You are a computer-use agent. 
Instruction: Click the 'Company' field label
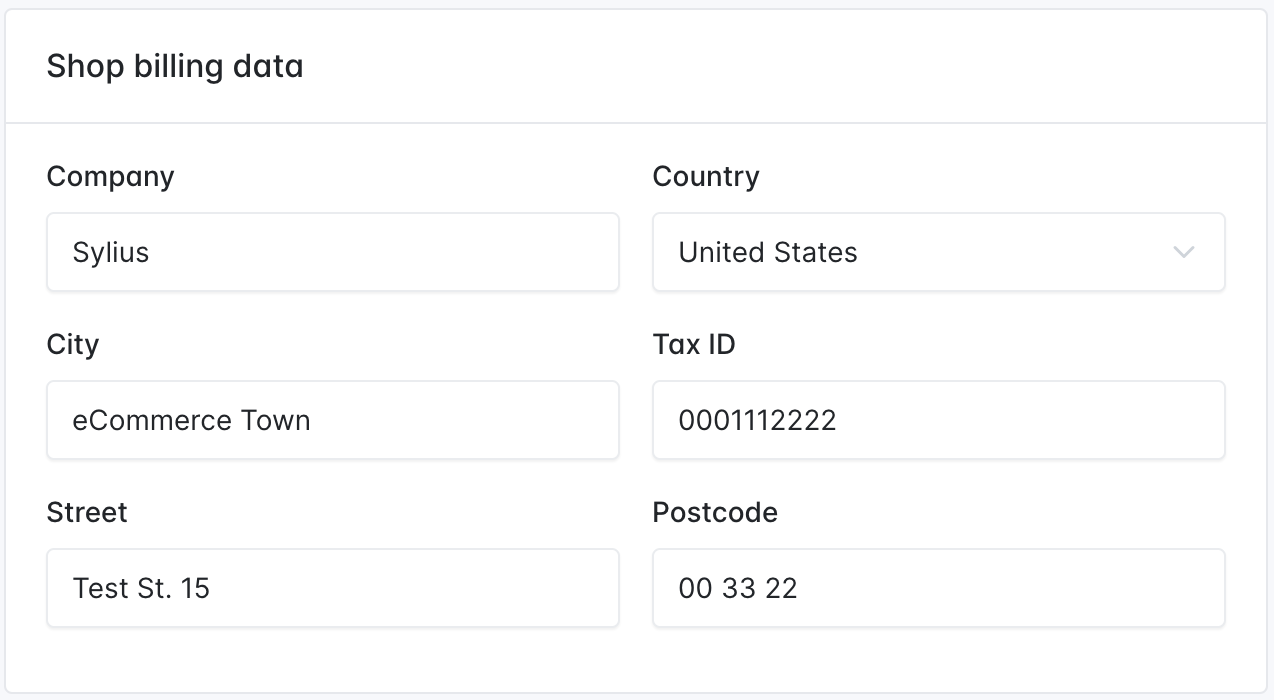[111, 177]
